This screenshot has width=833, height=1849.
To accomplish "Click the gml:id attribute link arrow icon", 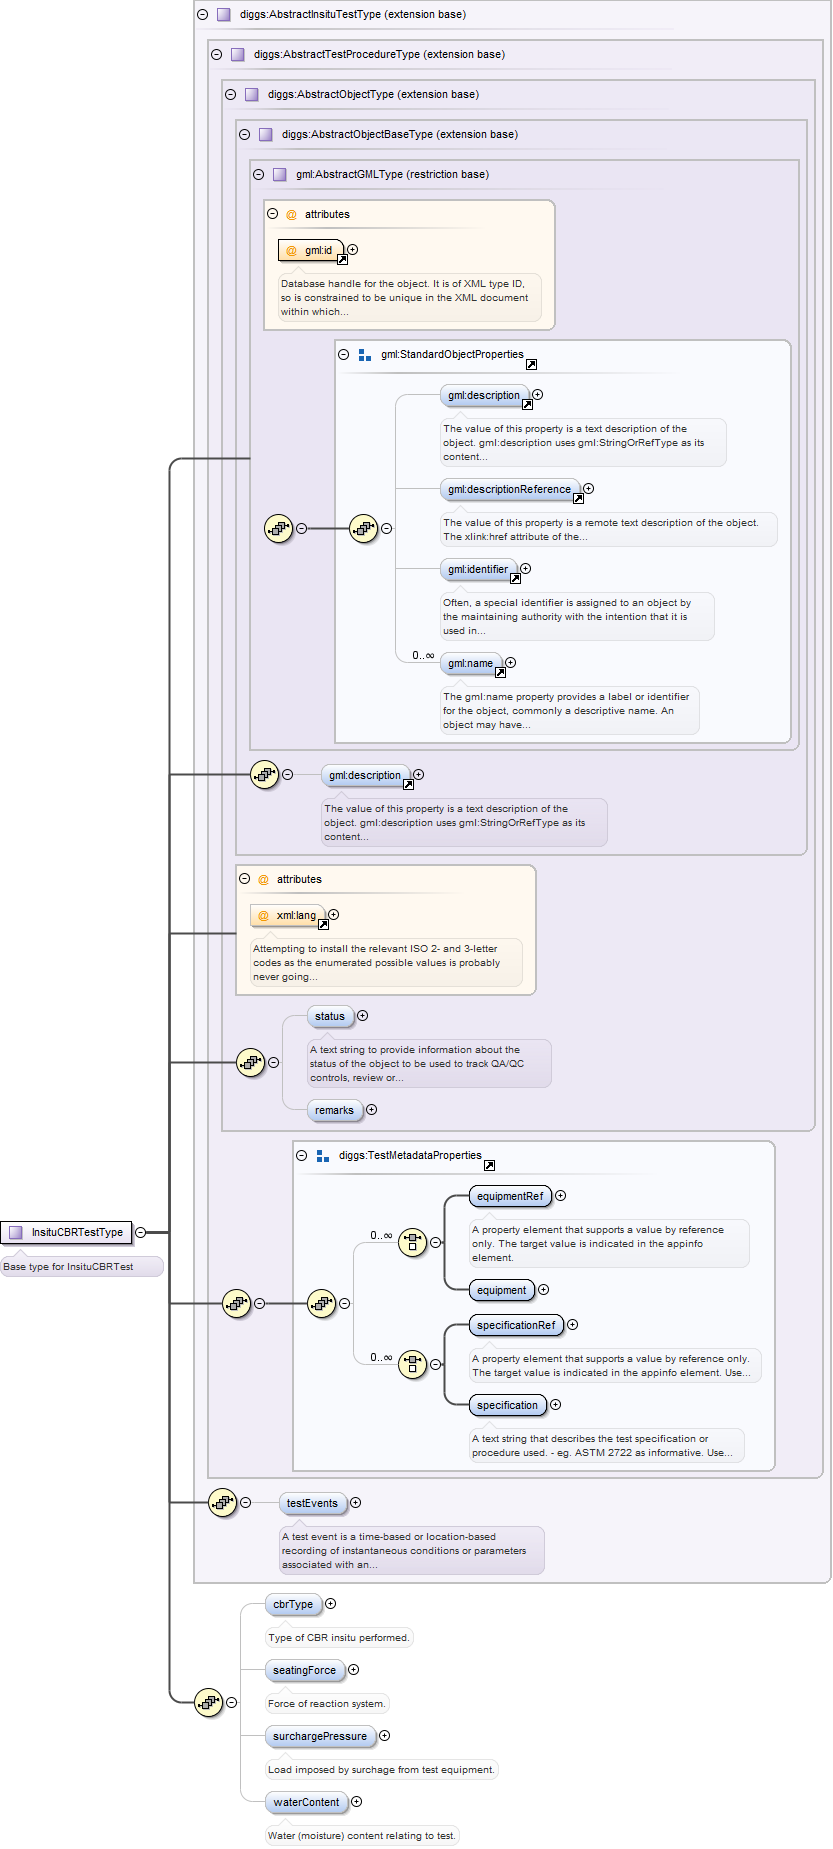I will point(342,260).
